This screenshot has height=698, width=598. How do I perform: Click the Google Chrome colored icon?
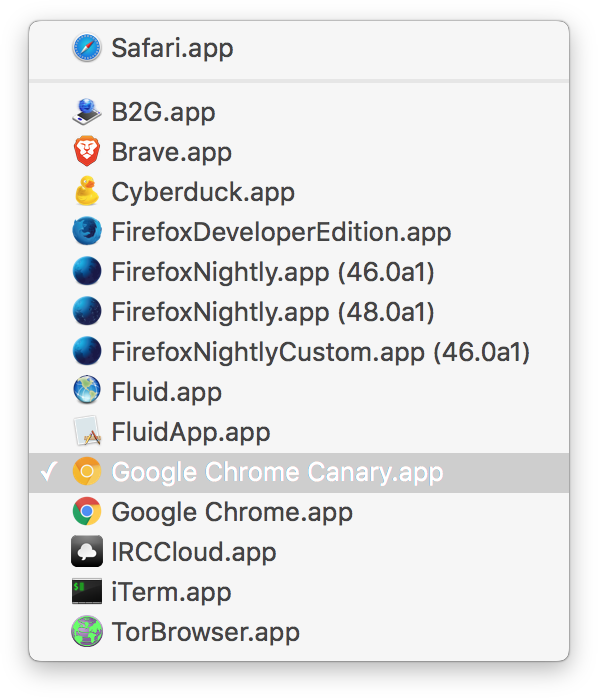click(87, 511)
